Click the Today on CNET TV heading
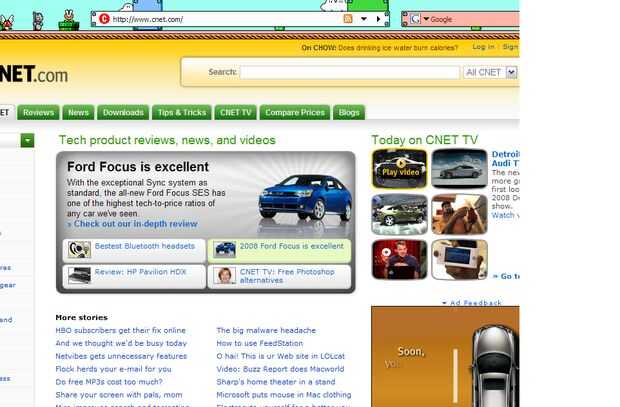This screenshot has height=407, width=620. 424,140
